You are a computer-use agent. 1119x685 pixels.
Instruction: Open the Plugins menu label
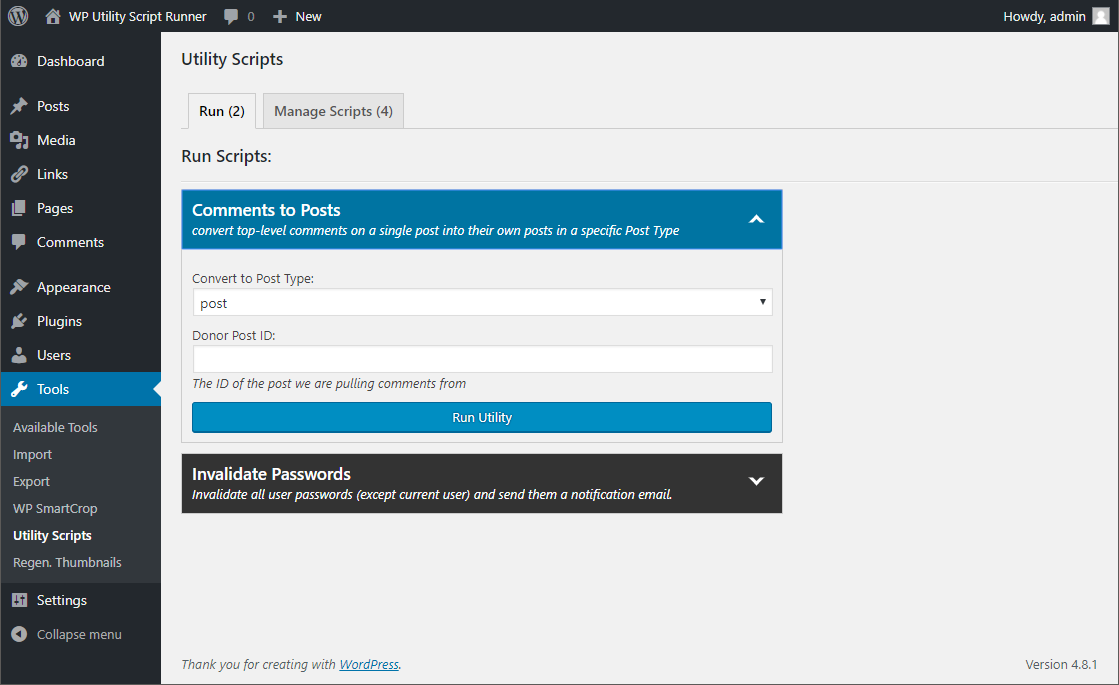click(59, 321)
